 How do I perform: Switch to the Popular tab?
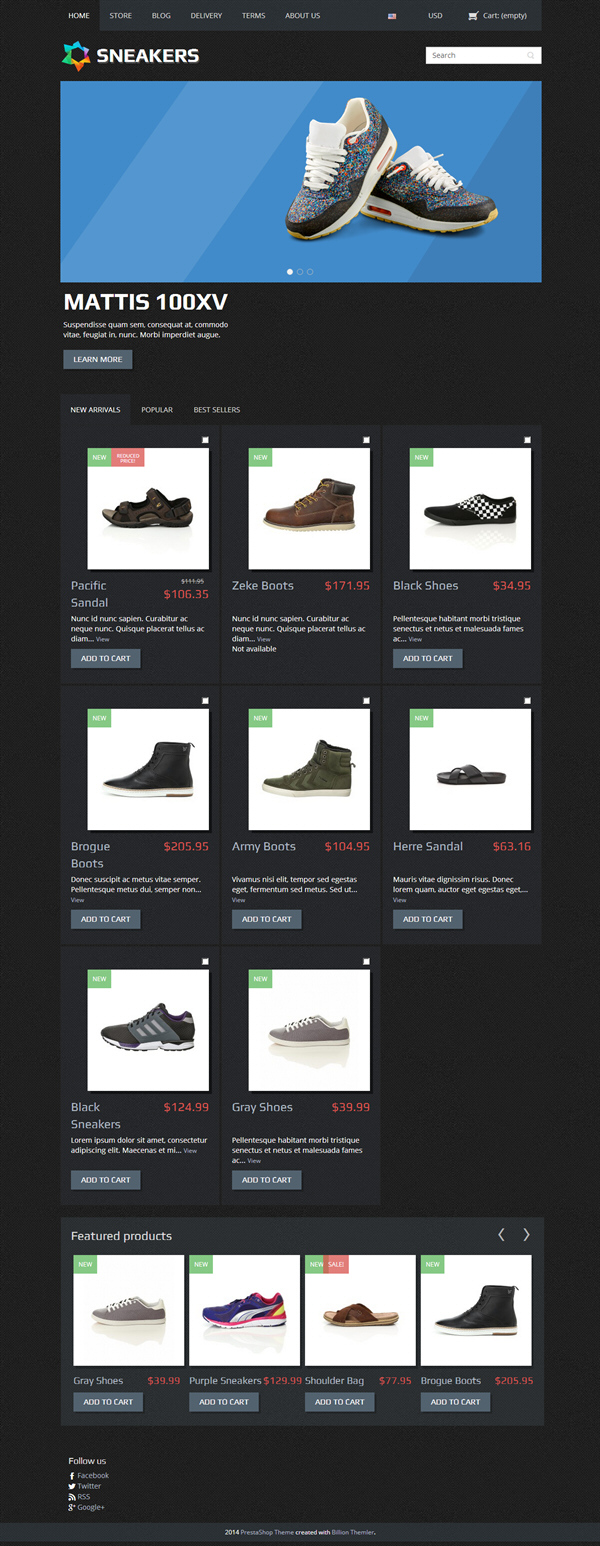(x=157, y=410)
